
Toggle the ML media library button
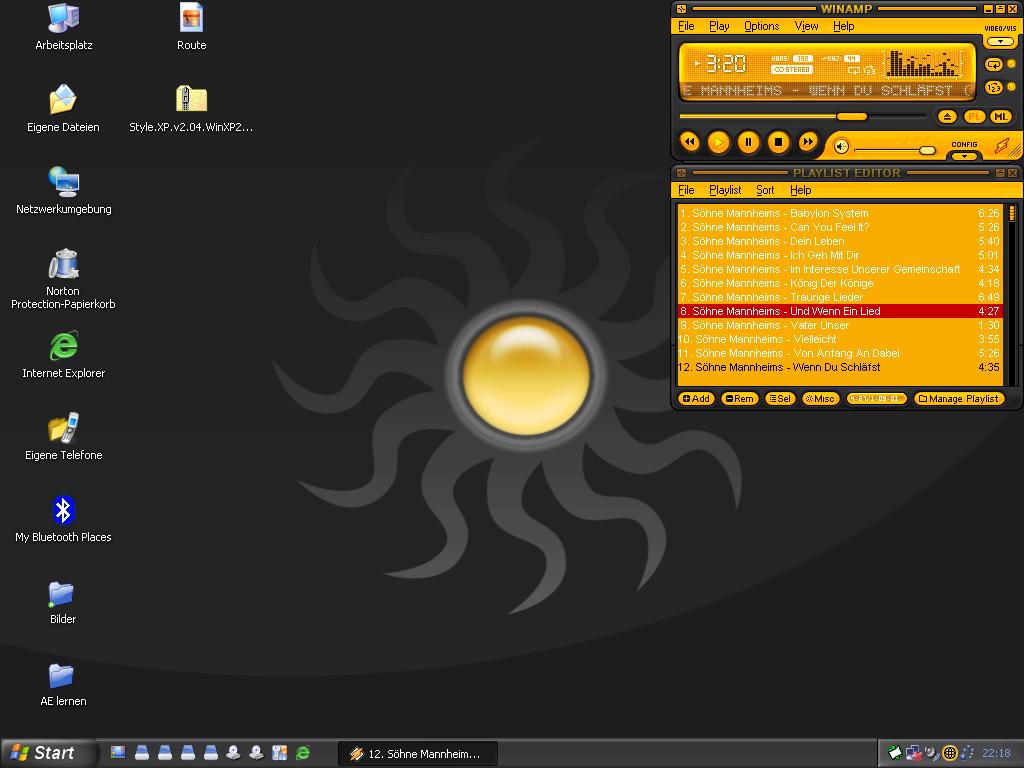[999, 117]
